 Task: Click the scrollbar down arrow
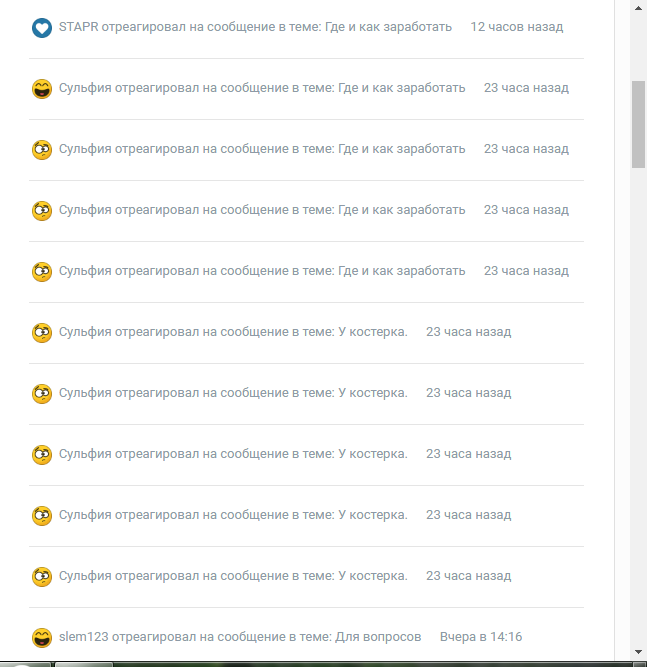click(638, 651)
